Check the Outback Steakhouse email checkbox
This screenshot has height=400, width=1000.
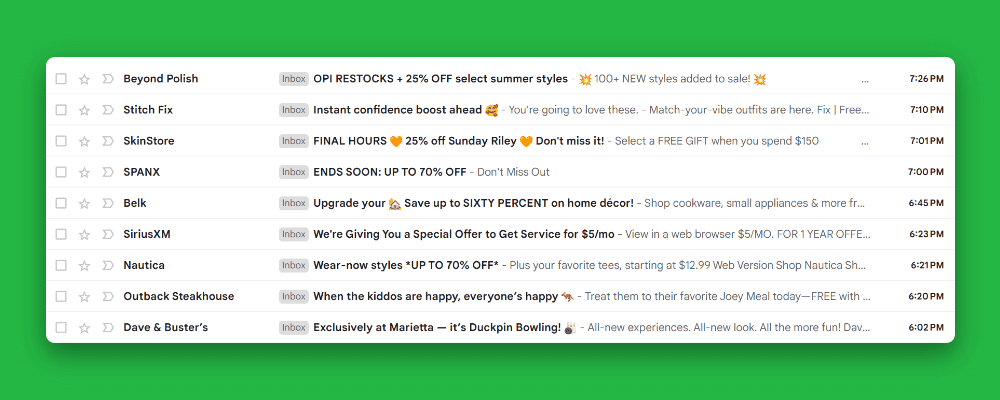pyautogui.click(x=61, y=296)
